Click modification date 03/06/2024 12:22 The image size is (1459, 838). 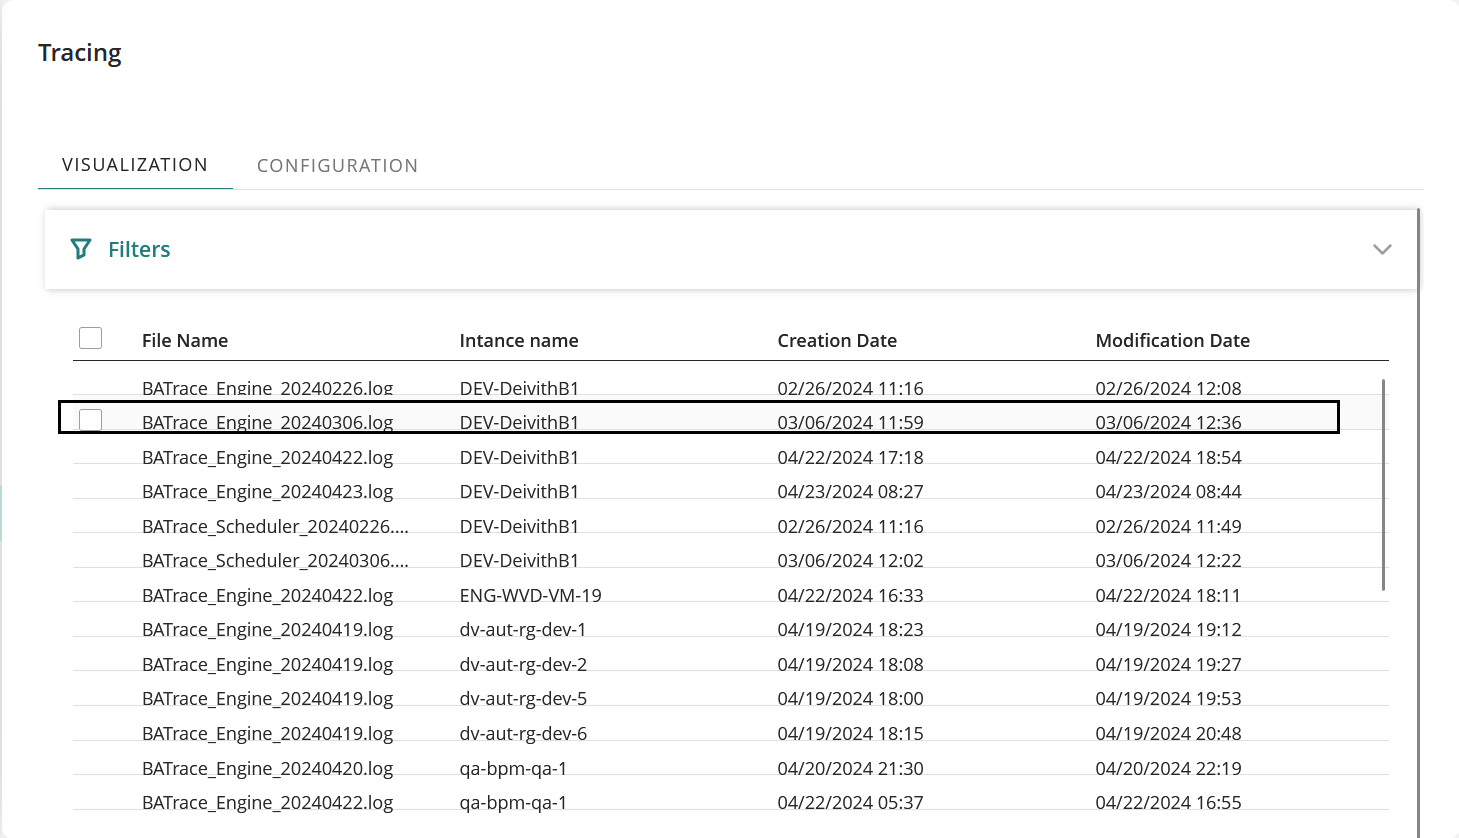[1168, 560]
